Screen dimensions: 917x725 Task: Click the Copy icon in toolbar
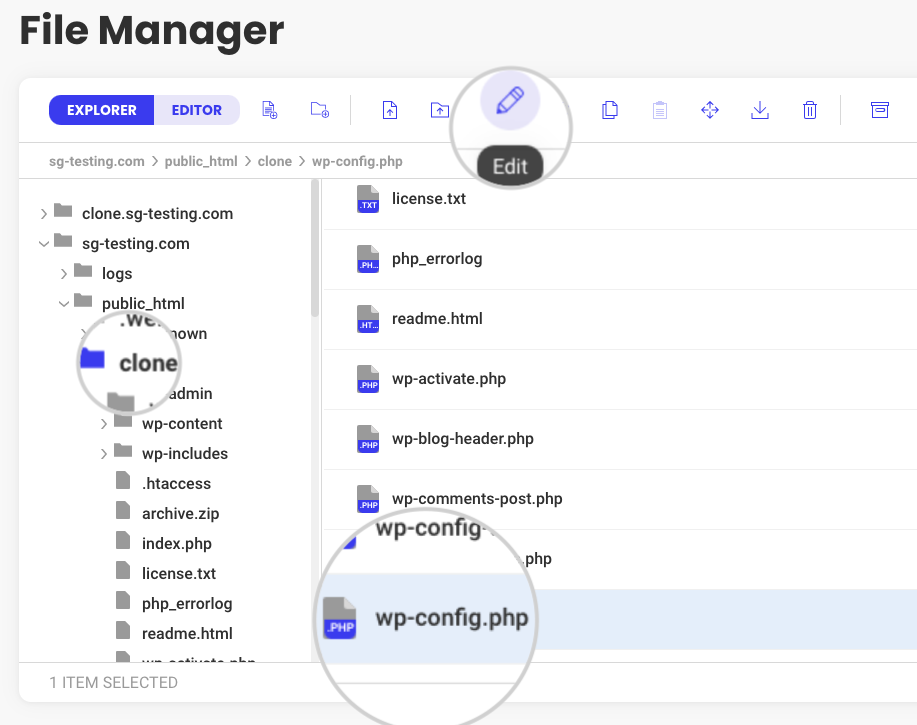point(610,110)
